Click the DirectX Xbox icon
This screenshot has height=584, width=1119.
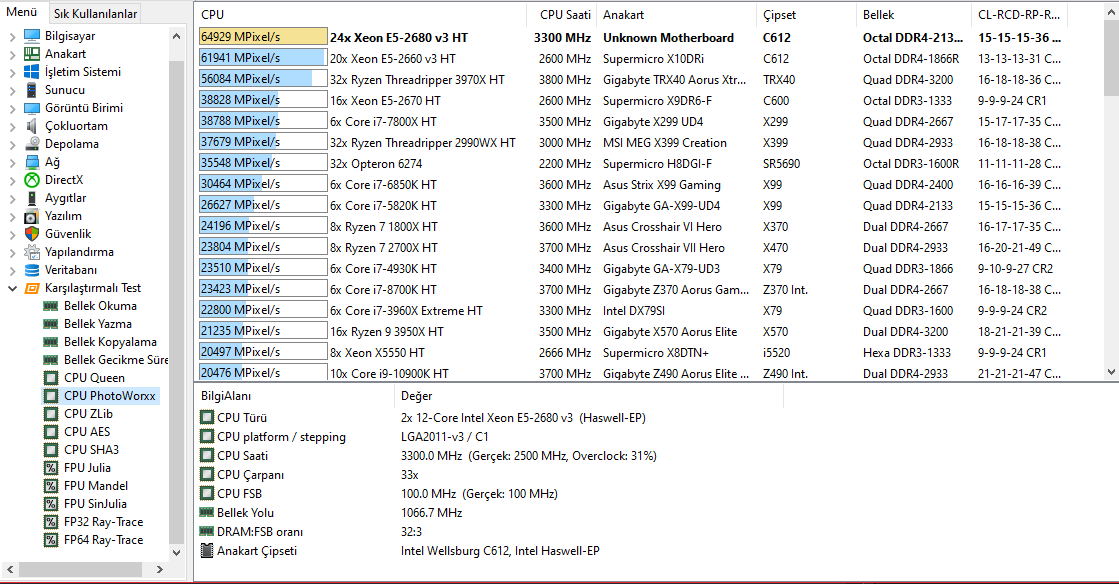pyautogui.click(x=31, y=180)
